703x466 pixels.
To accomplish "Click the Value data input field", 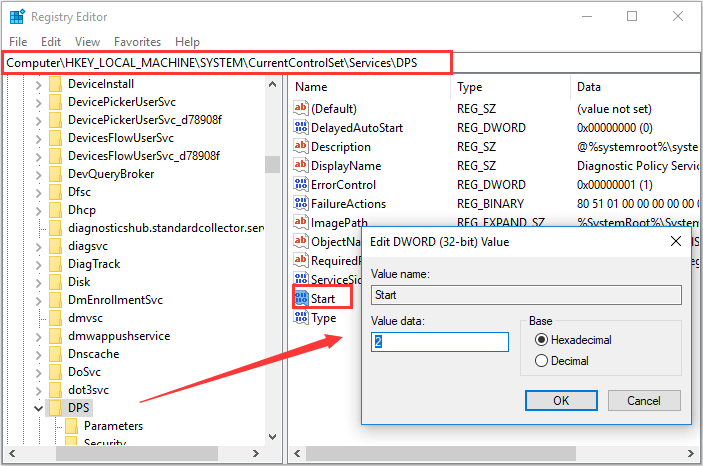I will pos(440,342).
